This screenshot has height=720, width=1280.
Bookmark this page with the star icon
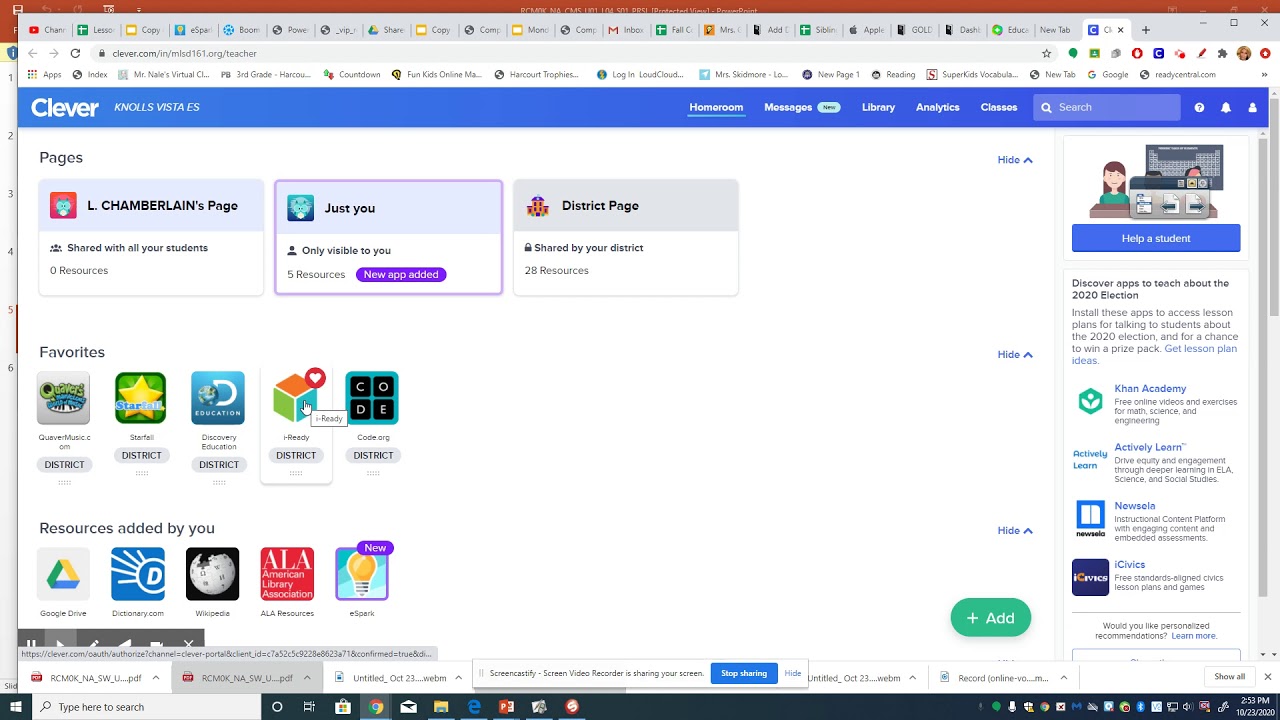1046,53
